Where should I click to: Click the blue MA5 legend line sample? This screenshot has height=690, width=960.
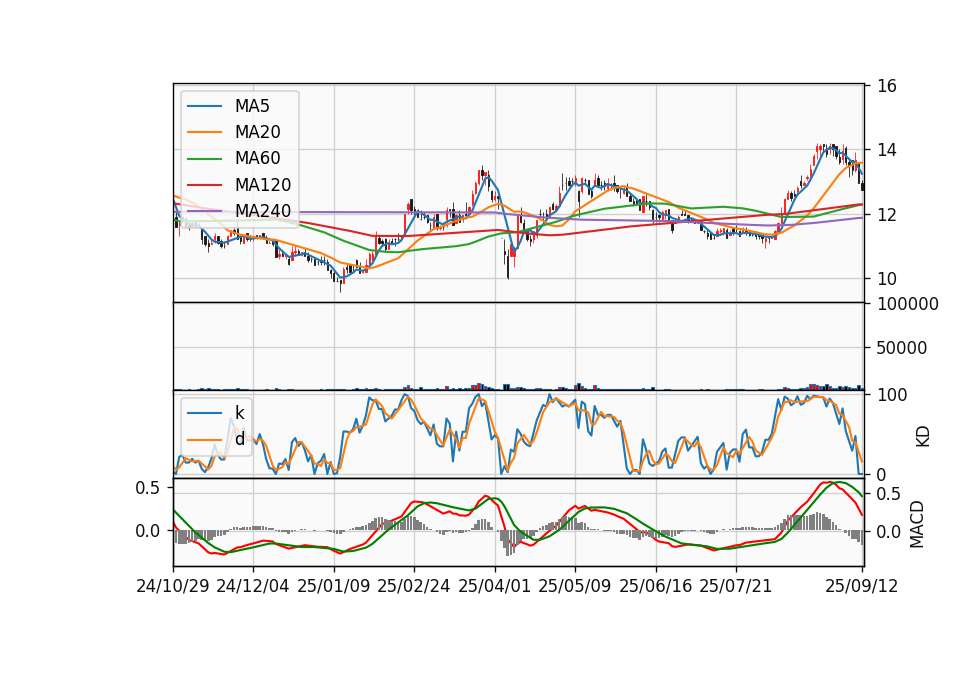(204, 107)
